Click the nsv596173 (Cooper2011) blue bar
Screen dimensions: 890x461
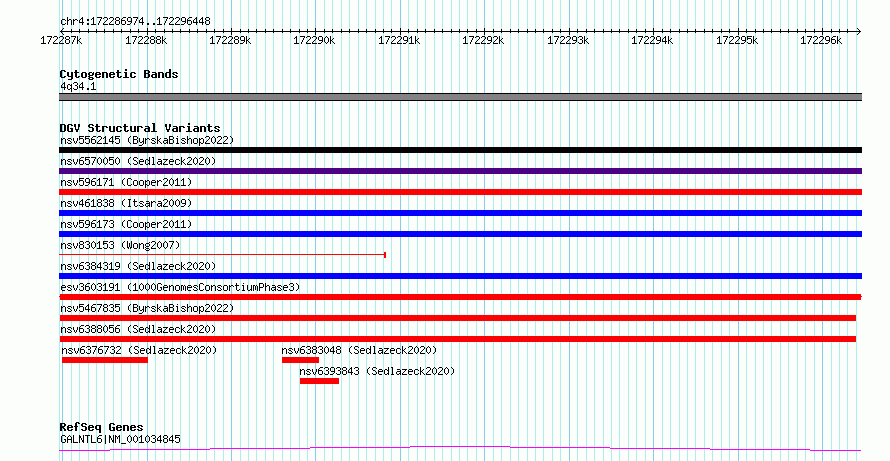tap(460, 234)
